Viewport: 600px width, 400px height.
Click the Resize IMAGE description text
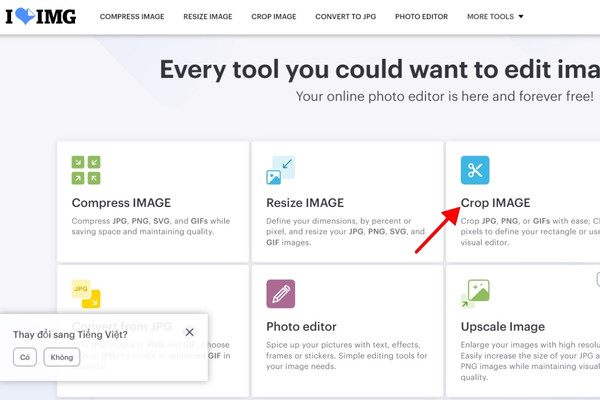(346, 232)
